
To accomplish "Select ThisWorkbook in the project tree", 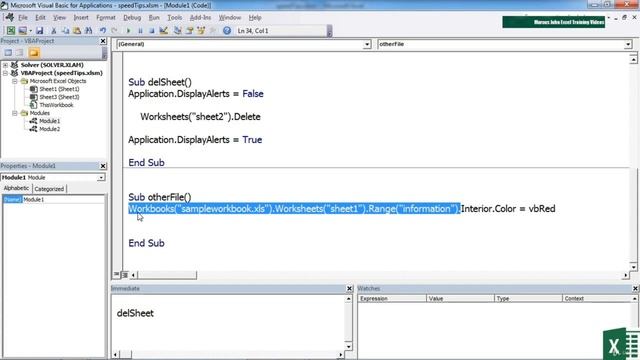I will click(x=56, y=105).
